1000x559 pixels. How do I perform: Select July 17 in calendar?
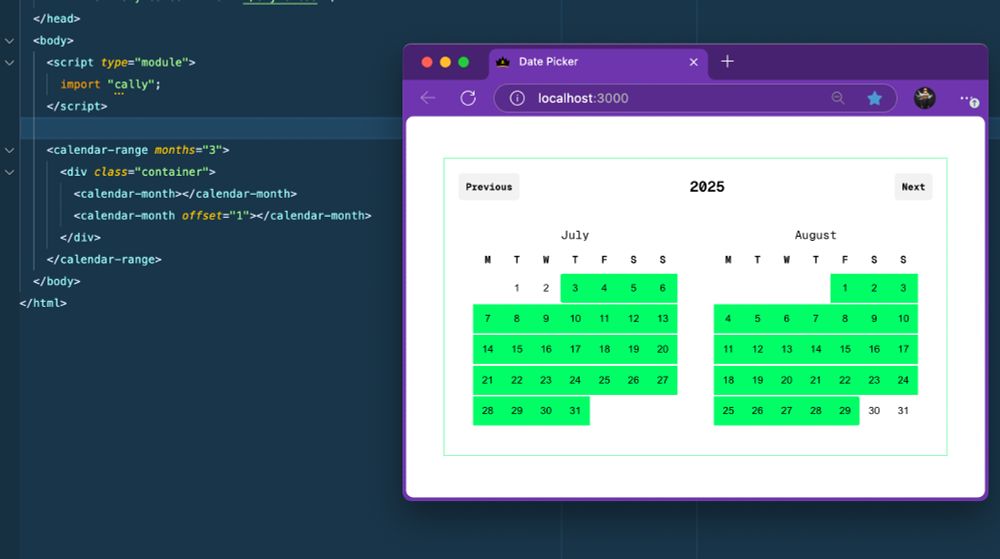point(575,349)
